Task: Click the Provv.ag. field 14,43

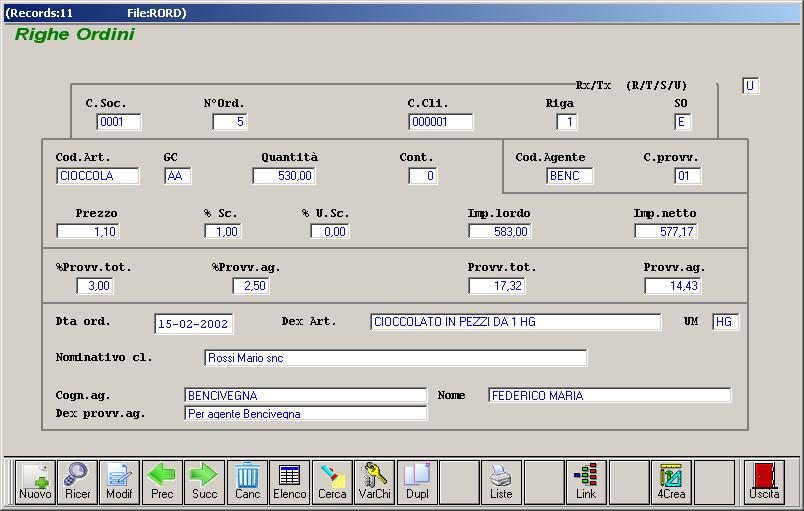Action: (x=672, y=286)
